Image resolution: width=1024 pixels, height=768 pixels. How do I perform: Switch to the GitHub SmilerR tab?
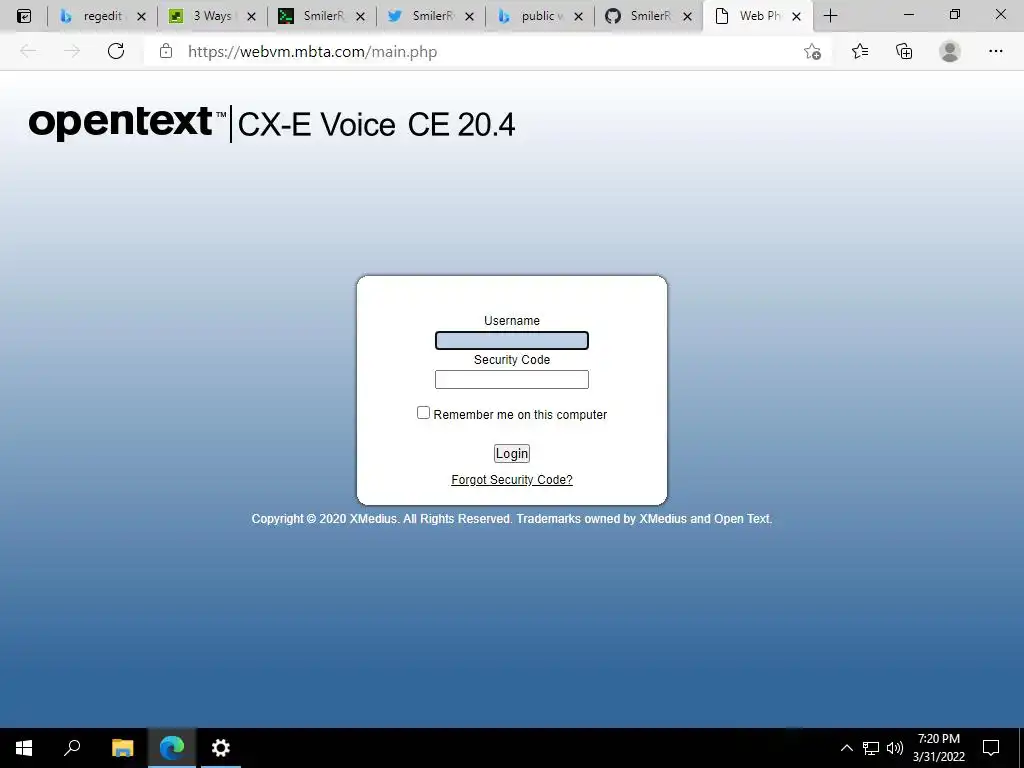point(649,16)
